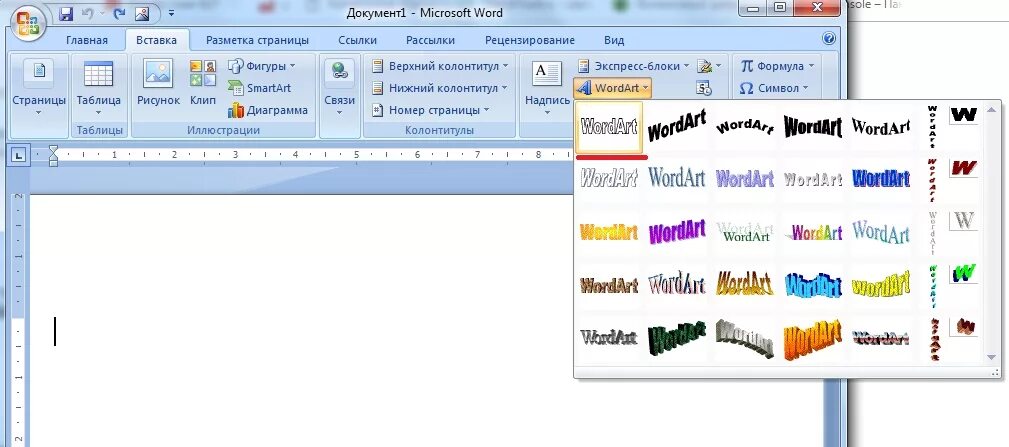Image resolution: width=1009 pixels, height=447 pixels.
Task: Choose the gold italic WordArt style
Action: [745, 284]
